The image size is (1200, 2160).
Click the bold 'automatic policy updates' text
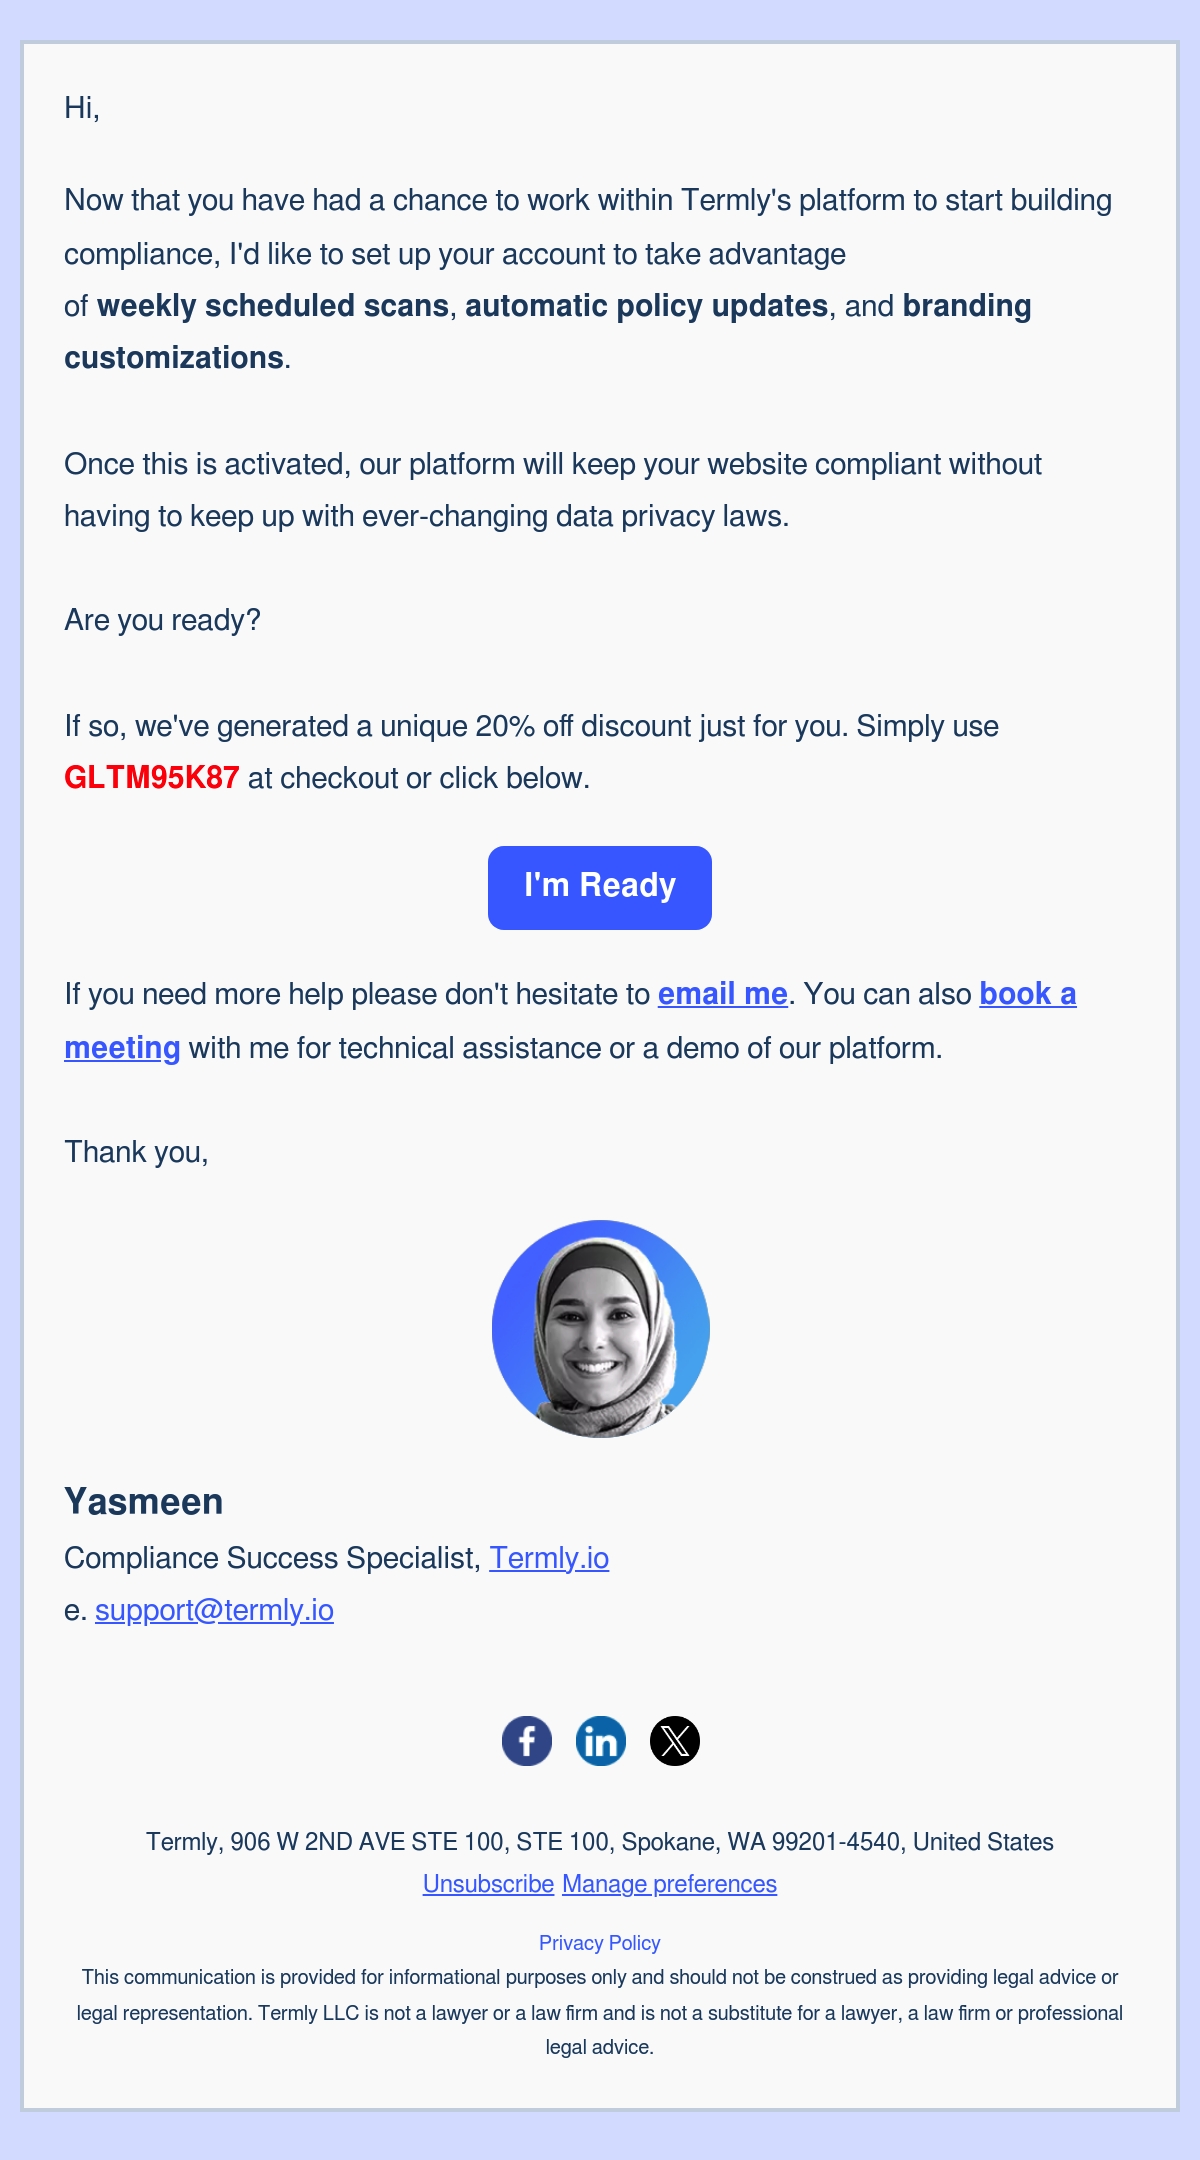647,306
